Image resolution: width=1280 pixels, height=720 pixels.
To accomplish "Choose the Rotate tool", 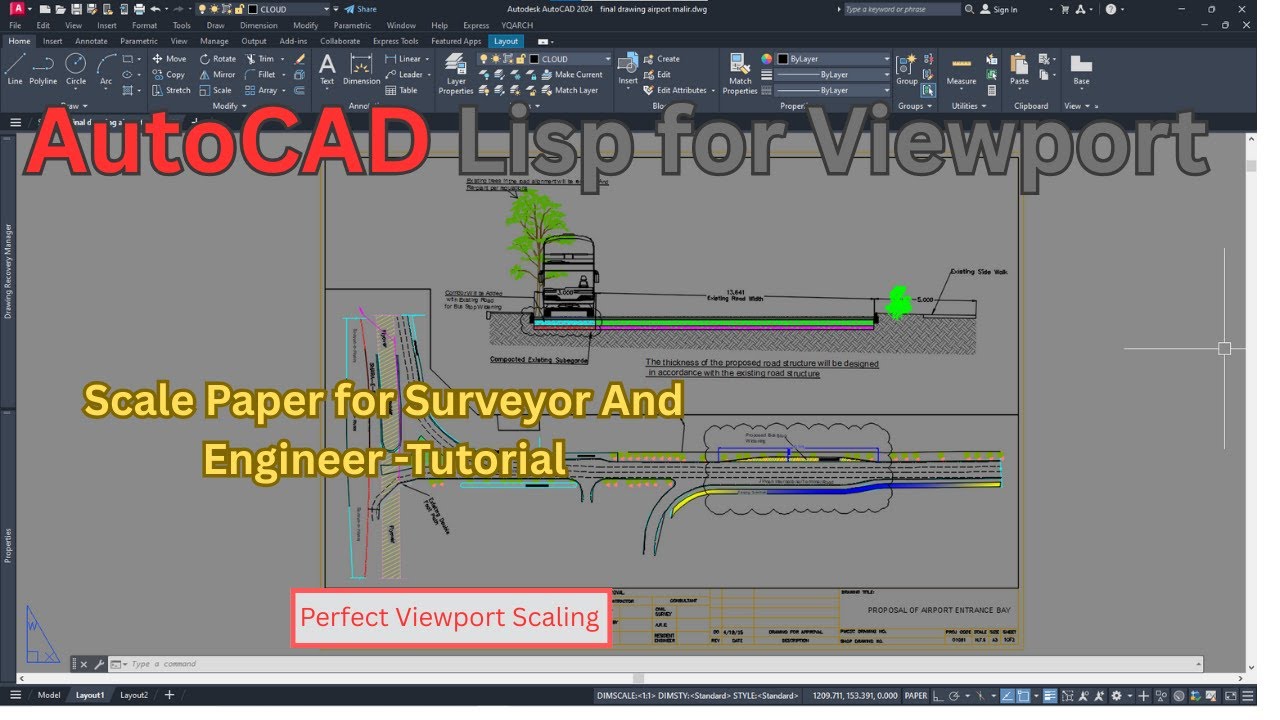I will [x=218, y=59].
